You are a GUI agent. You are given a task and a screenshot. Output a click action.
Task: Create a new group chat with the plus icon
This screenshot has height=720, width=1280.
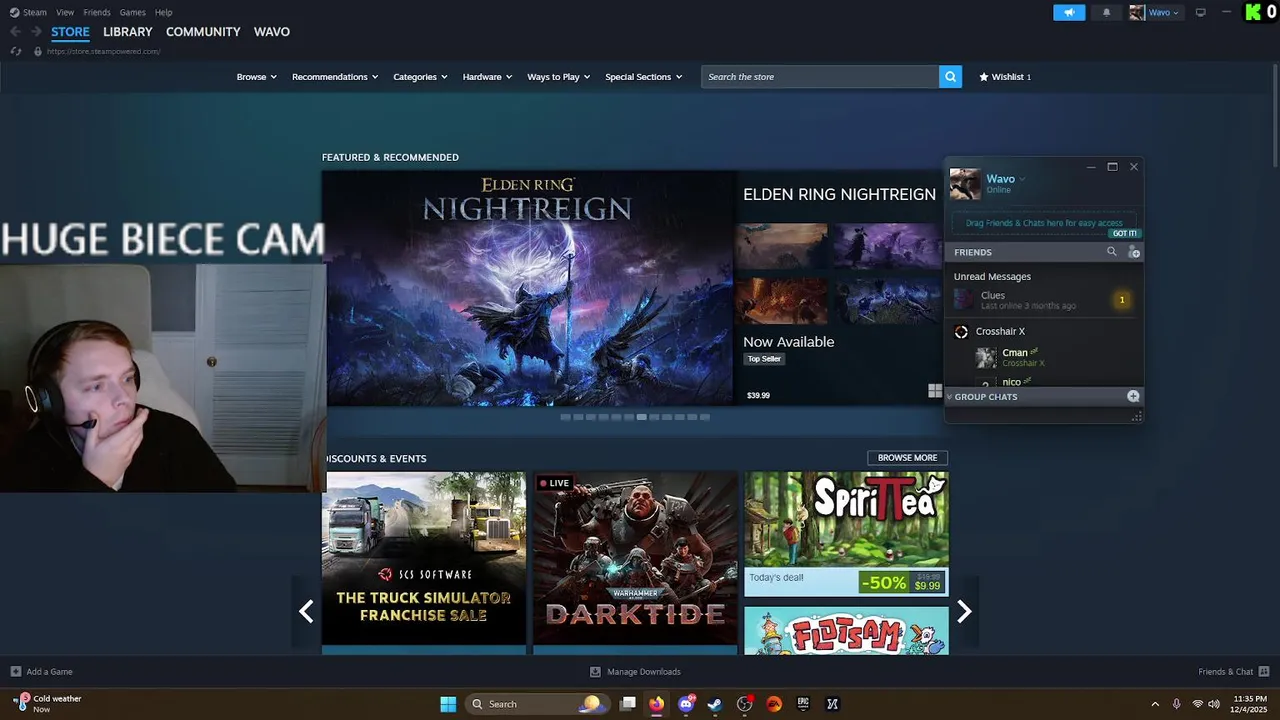[x=1133, y=396]
